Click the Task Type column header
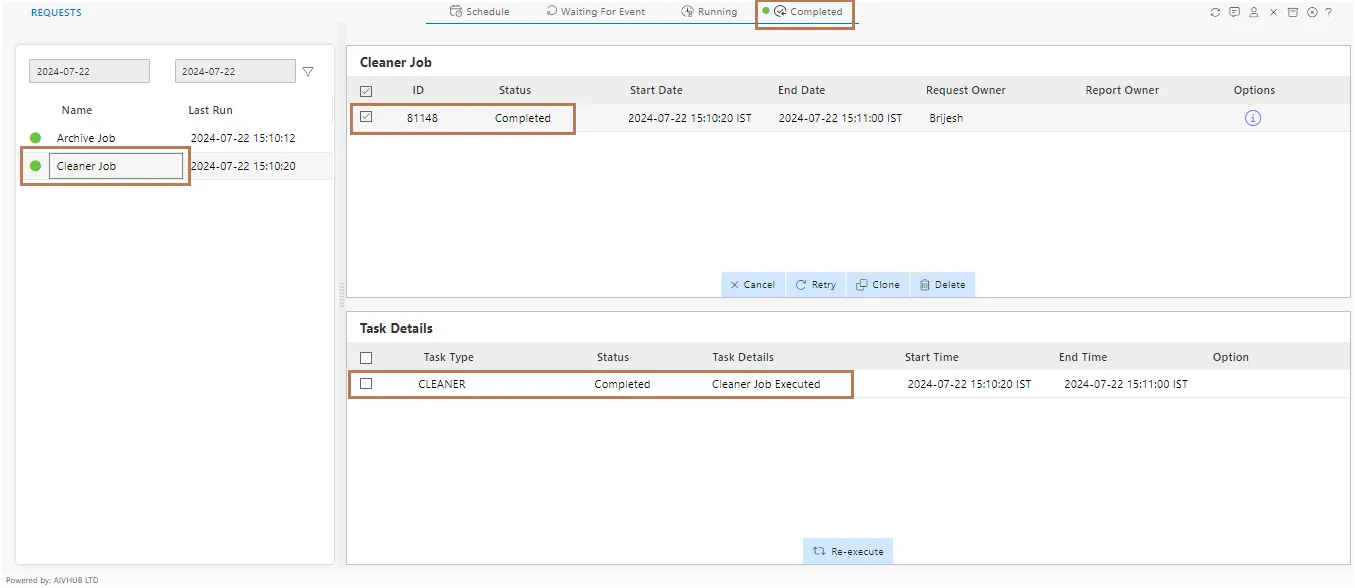This screenshot has height=588, width=1355. click(x=449, y=357)
